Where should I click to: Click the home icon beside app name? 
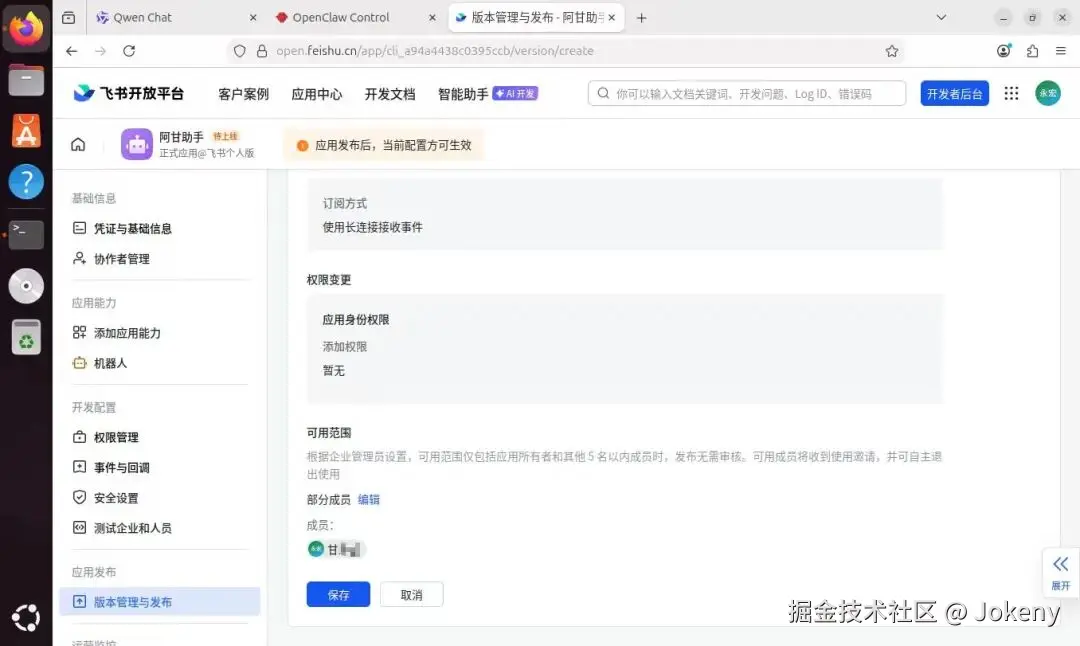[79, 145]
